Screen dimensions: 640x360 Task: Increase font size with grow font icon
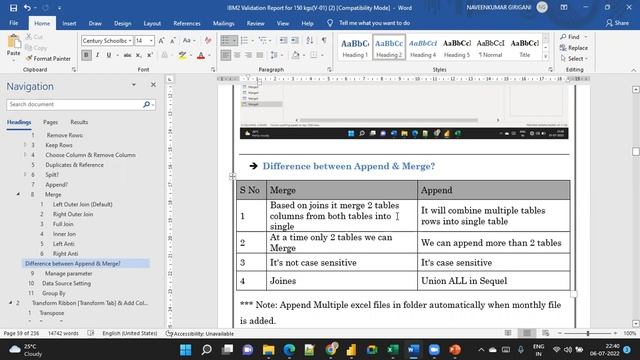tap(162, 40)
